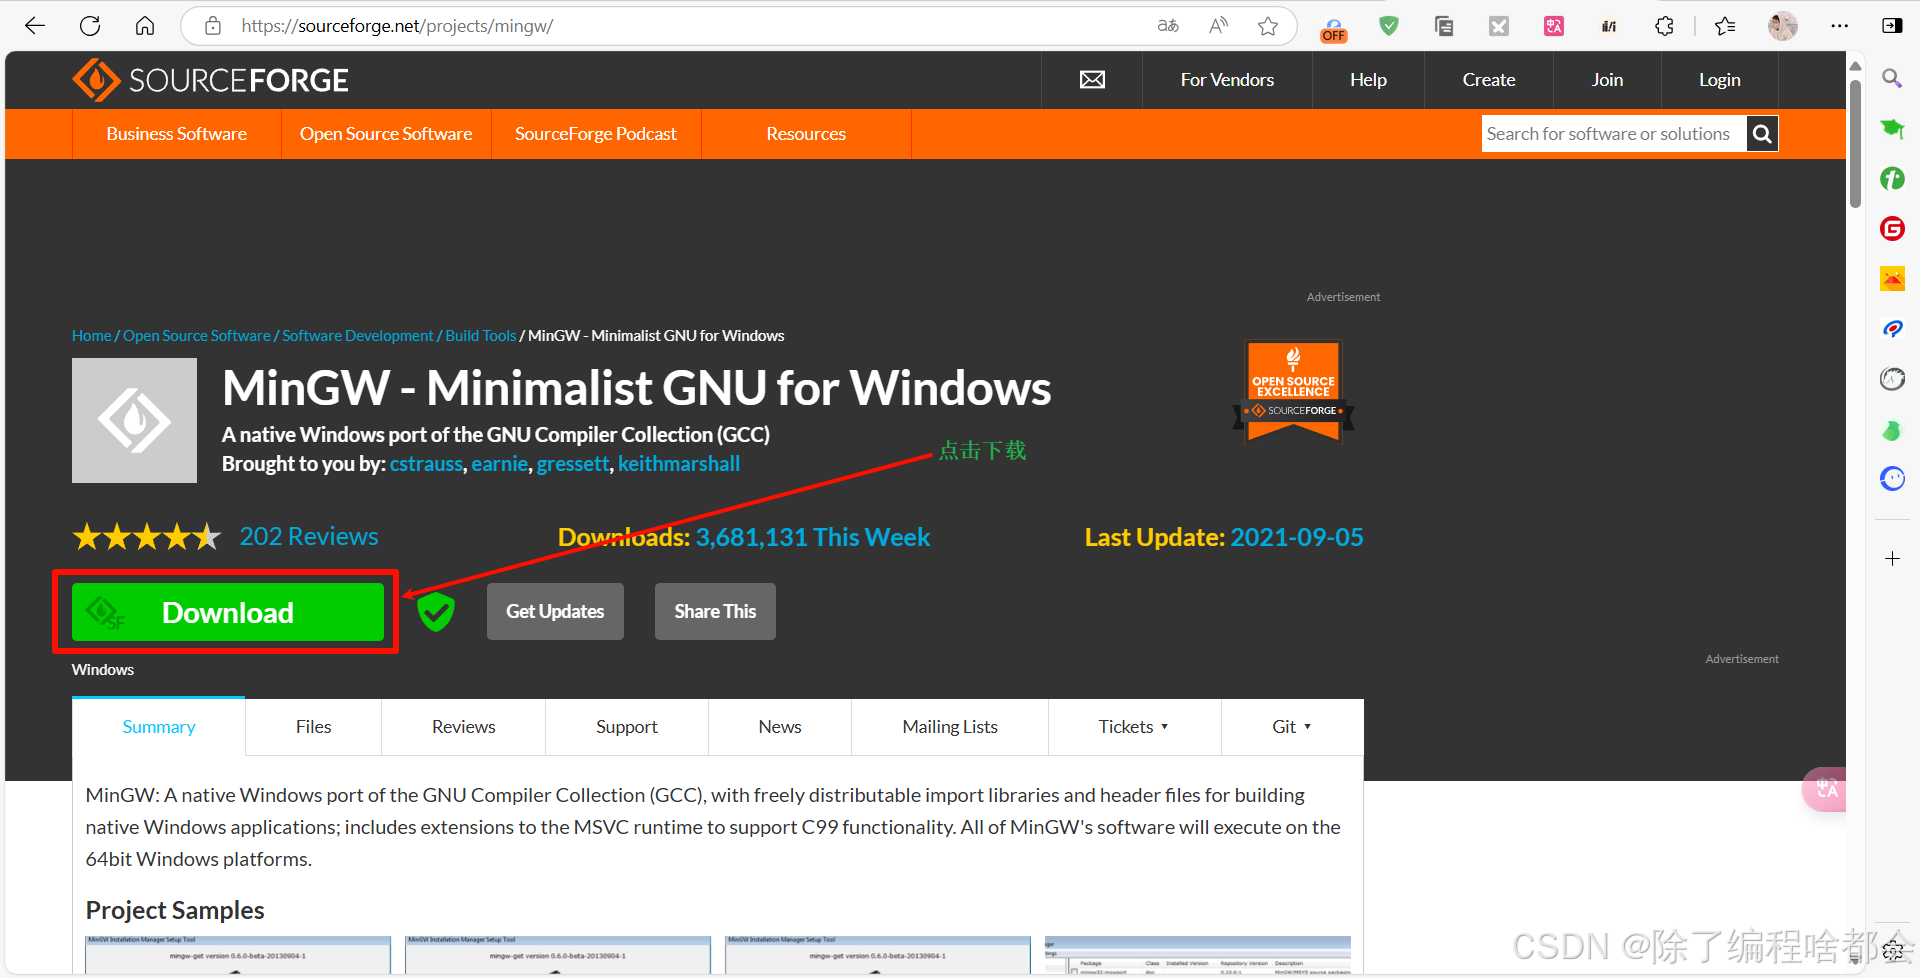Follow Home breadcrumb link
The image size is (1920, 978).
91,336
